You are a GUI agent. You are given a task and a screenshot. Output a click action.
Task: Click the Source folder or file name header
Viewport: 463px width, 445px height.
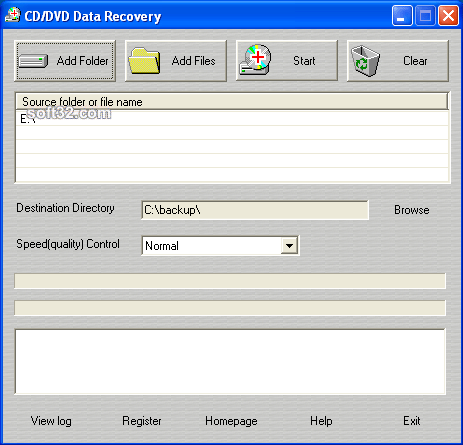click(x=232, y=102)
